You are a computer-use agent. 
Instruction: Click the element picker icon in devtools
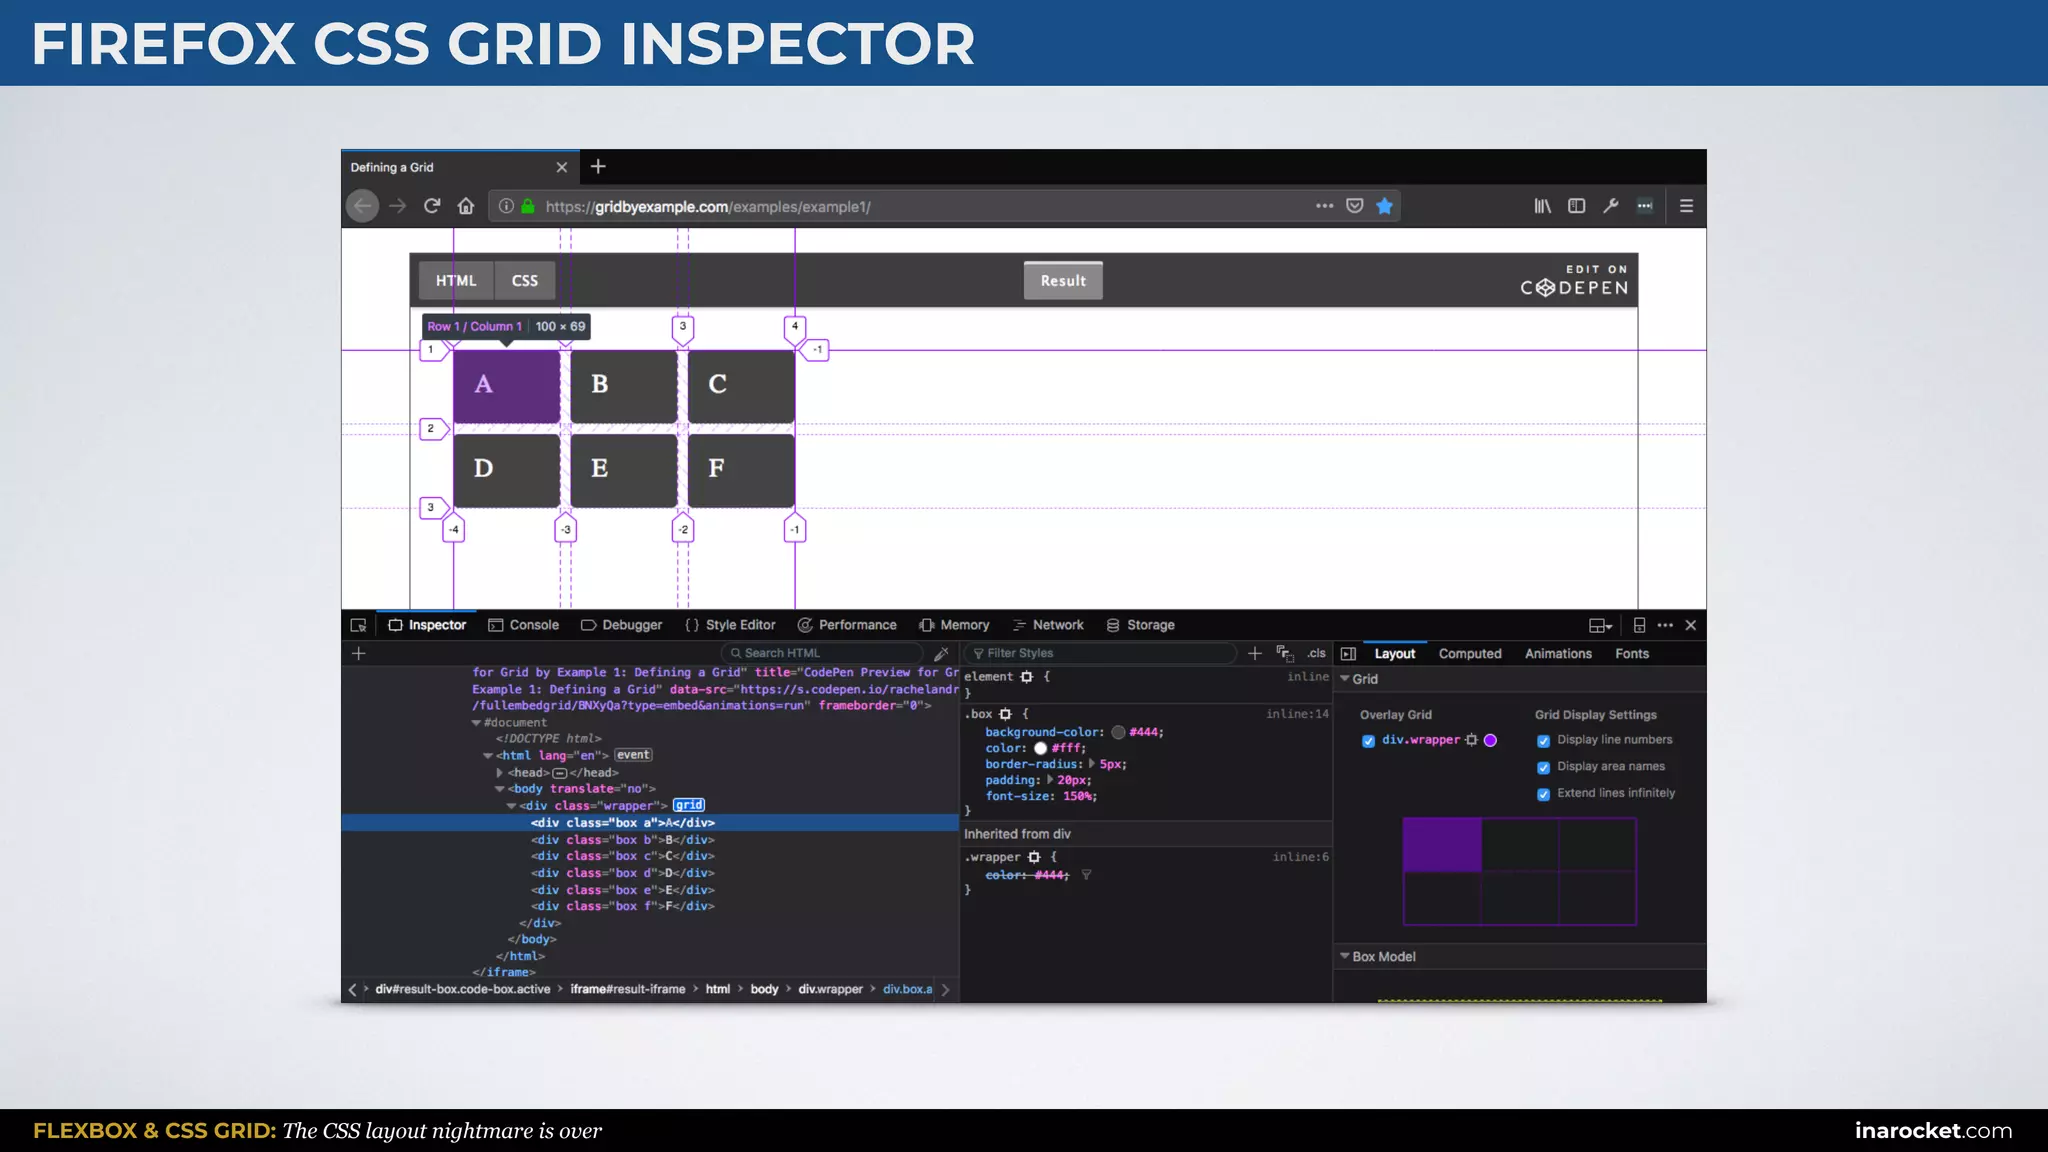[358, 625]
